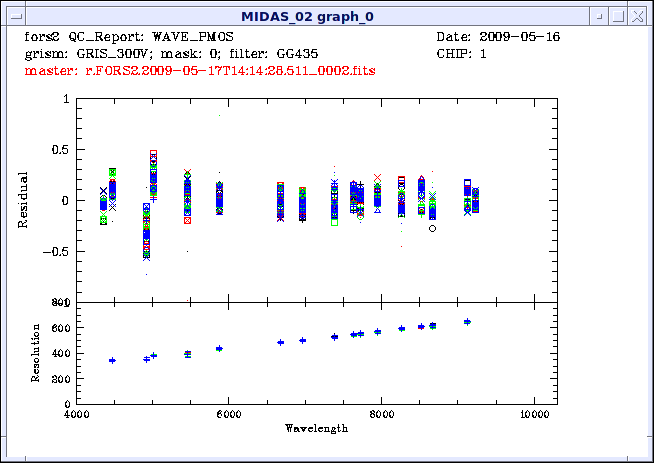Click the red X marker near 8000
Viewport: 654px width, 463px height.
(378, 177)
